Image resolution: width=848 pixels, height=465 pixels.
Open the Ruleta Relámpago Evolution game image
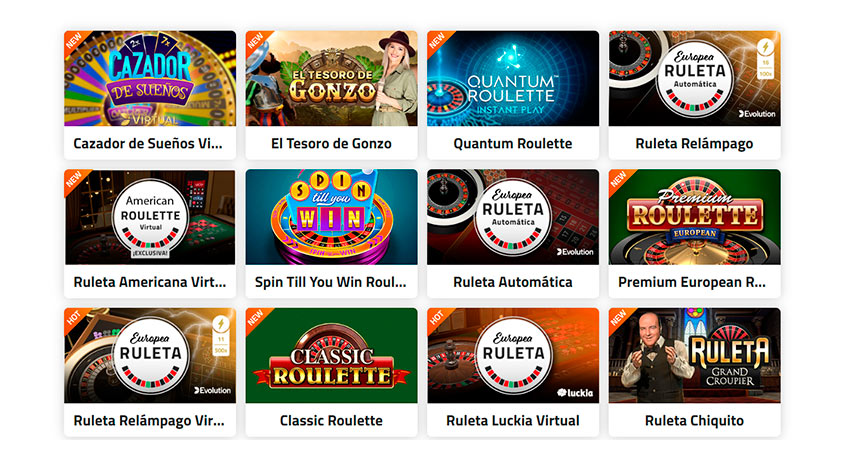pos(694,78)
